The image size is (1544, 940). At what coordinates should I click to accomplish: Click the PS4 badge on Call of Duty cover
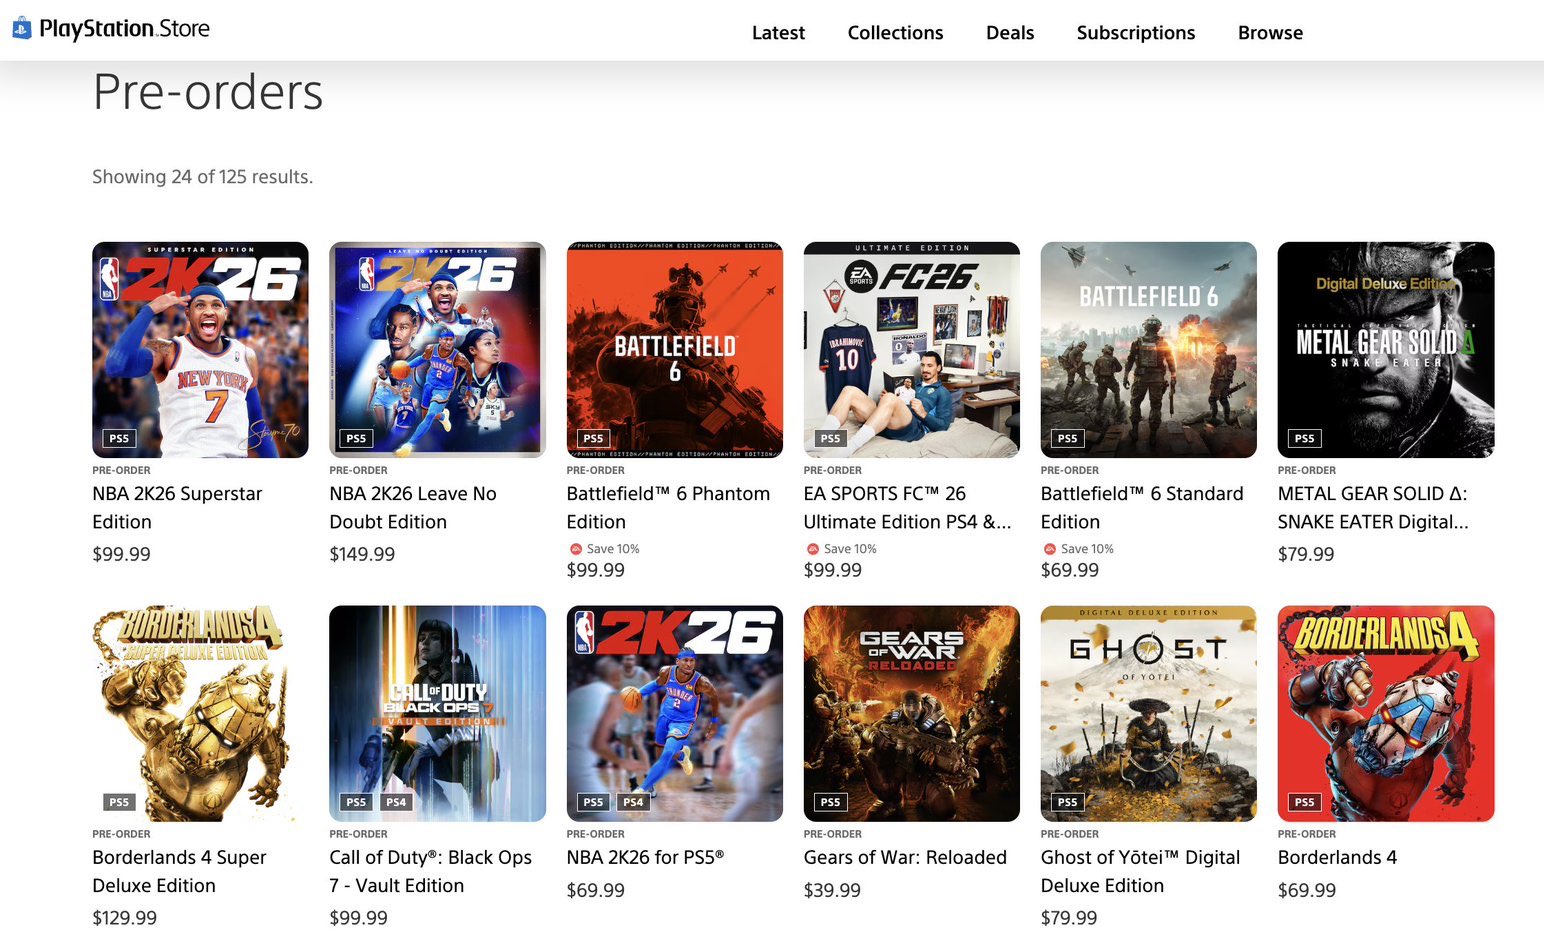point(396,802)
